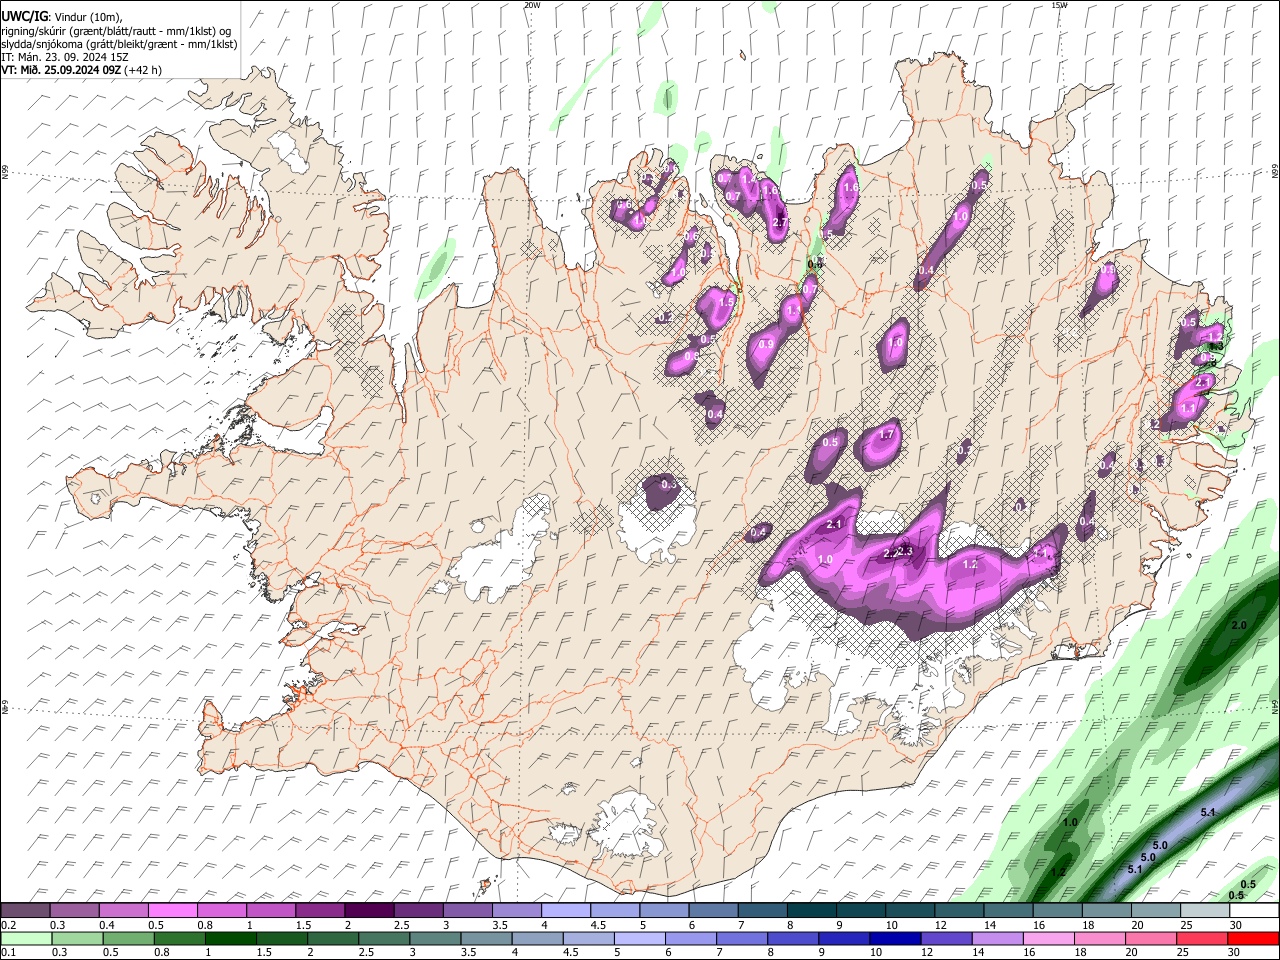This screenshot has width=1280, height=960.
Task: Click the 'slydda/snjókoma' legend description line
Action: 119,44
